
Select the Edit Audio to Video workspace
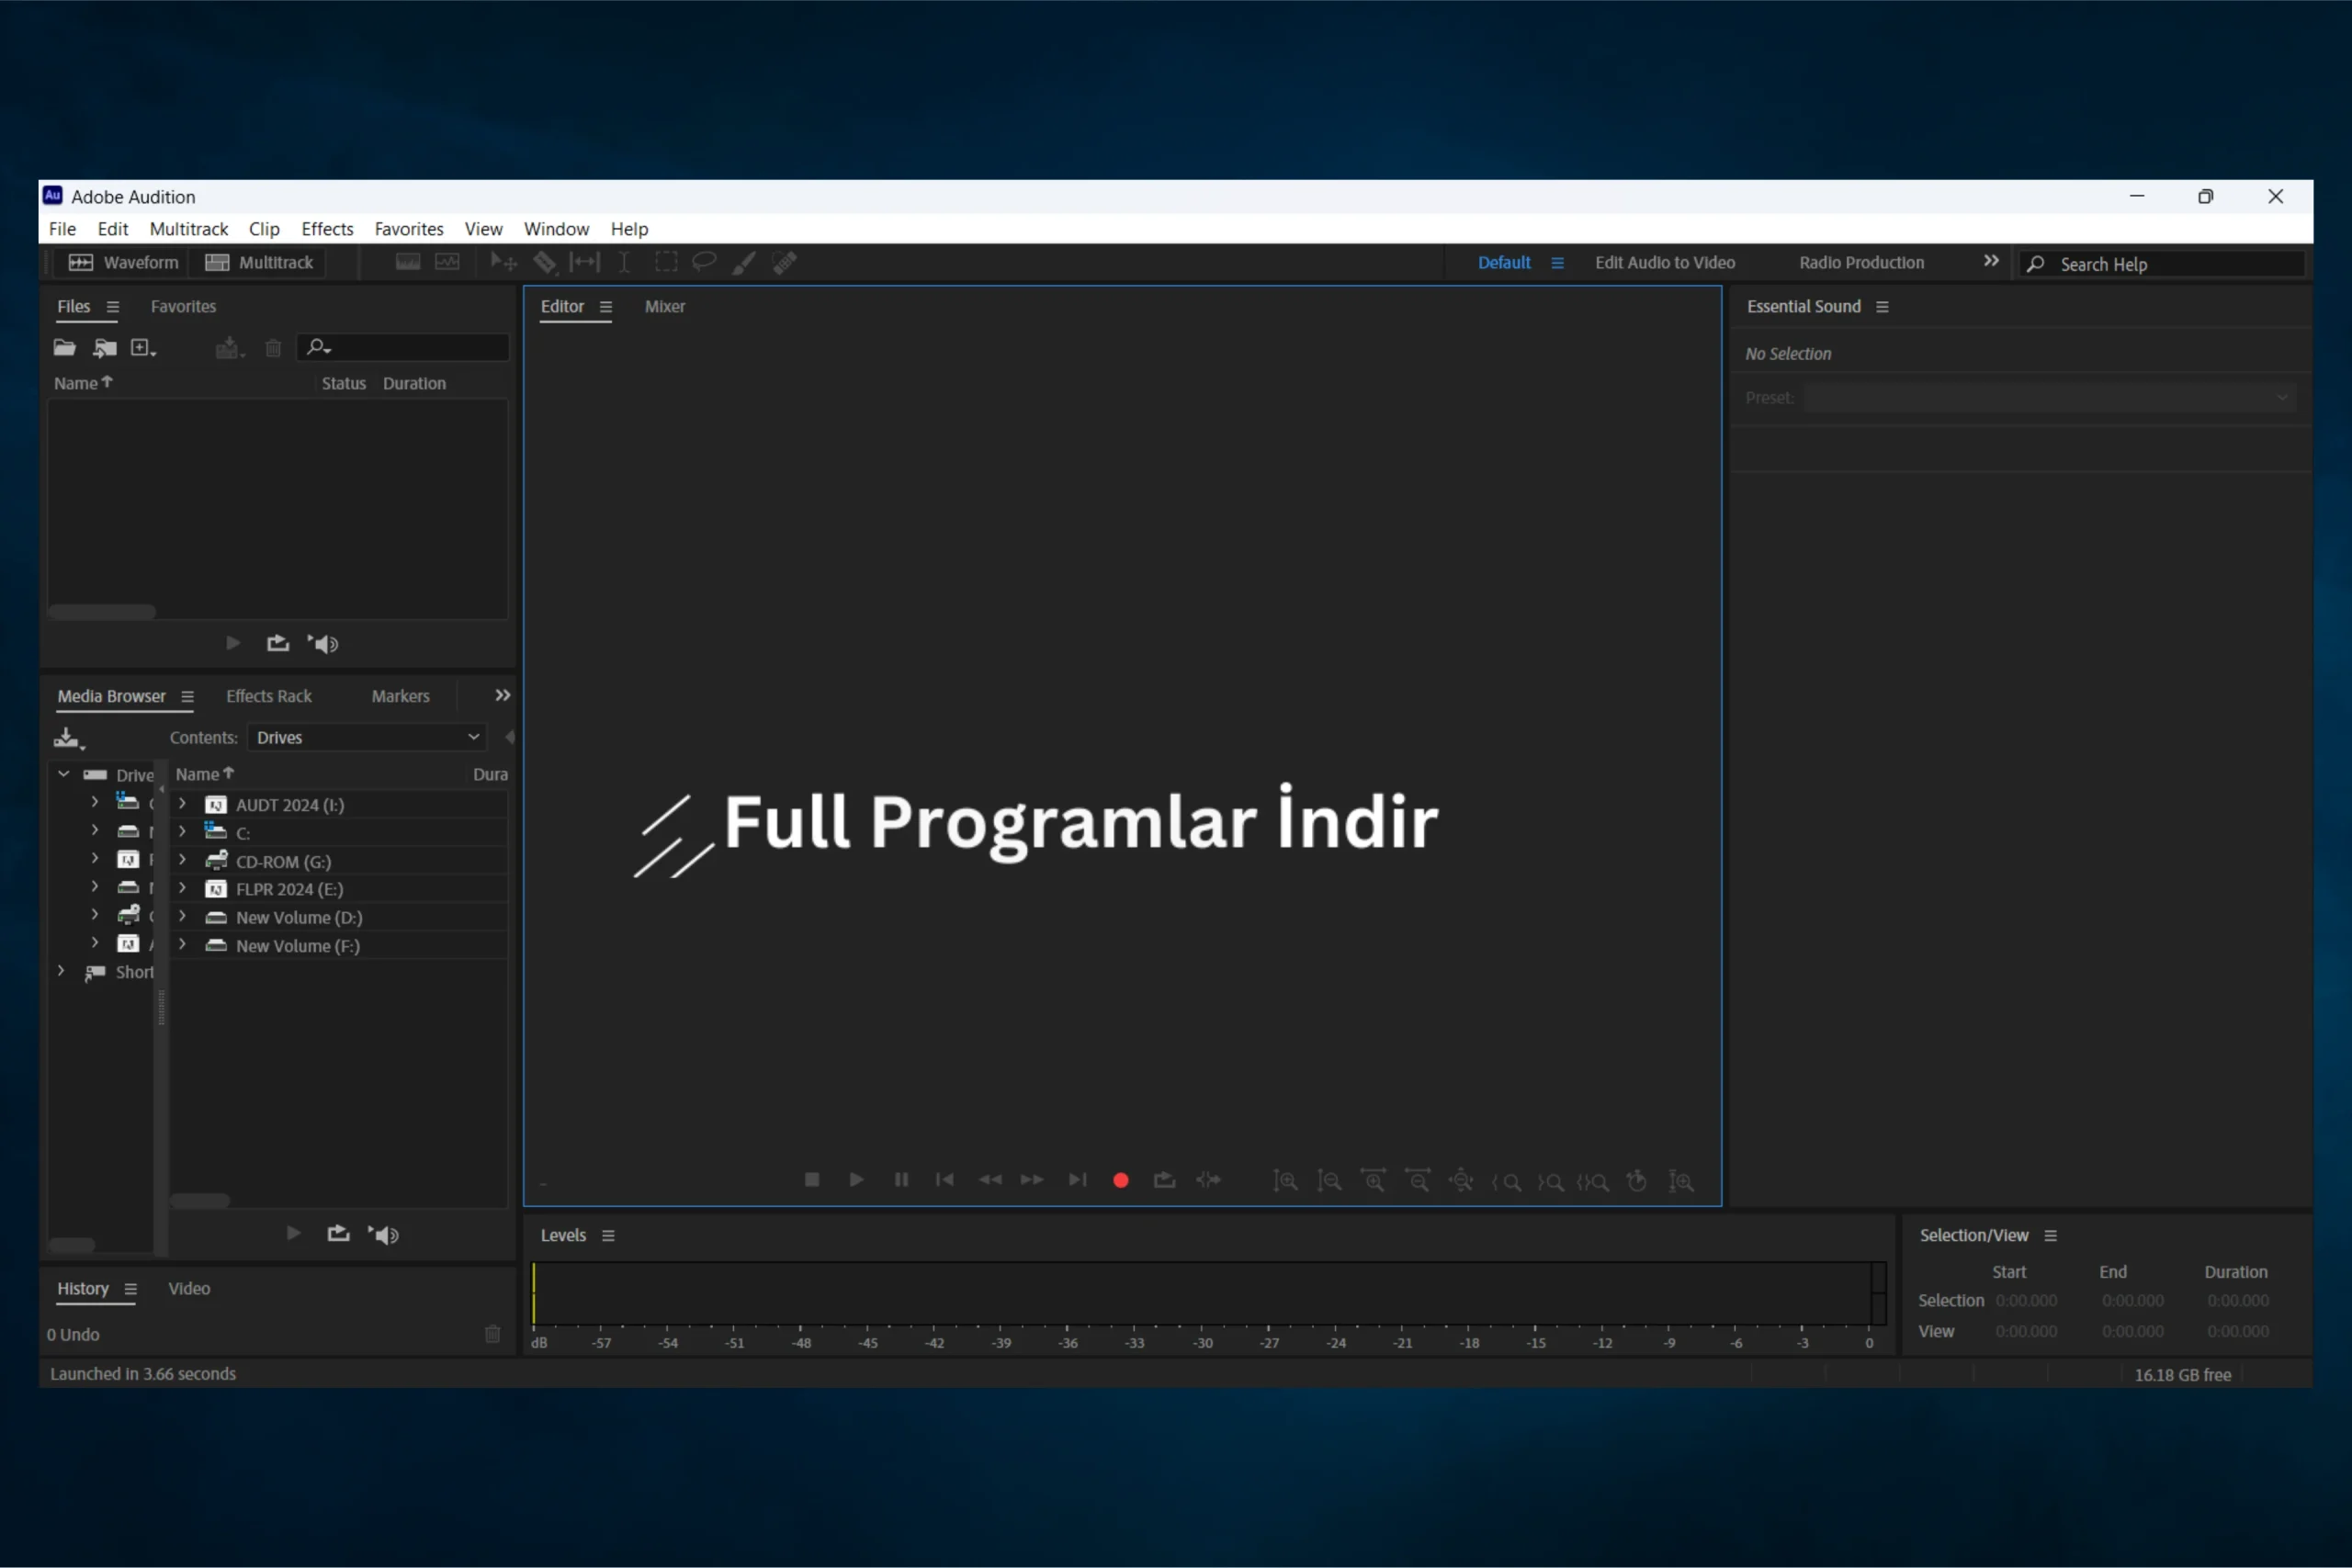tap(1665, 262)
